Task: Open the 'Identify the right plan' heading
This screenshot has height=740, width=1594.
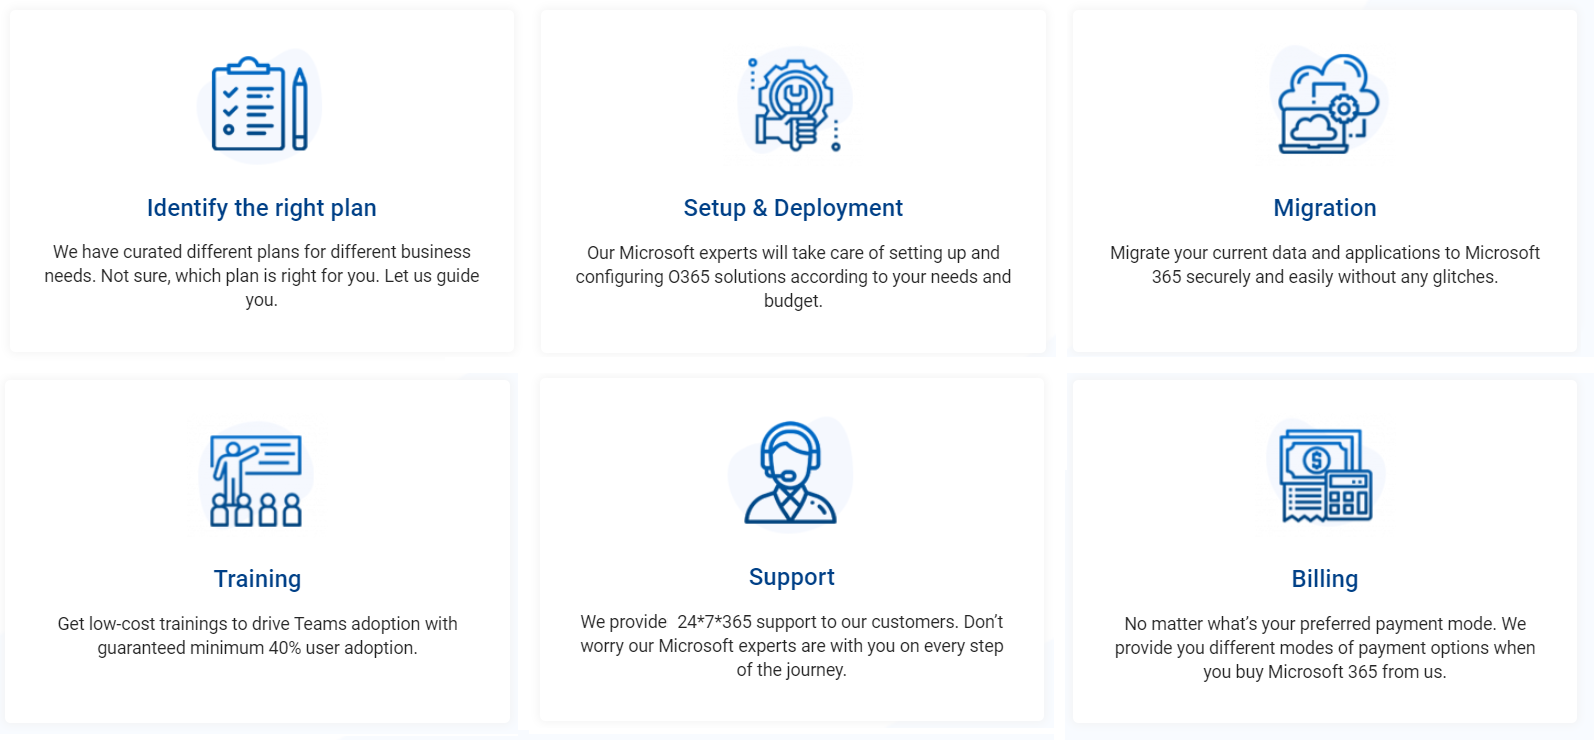Action: [x=262, y=208]
